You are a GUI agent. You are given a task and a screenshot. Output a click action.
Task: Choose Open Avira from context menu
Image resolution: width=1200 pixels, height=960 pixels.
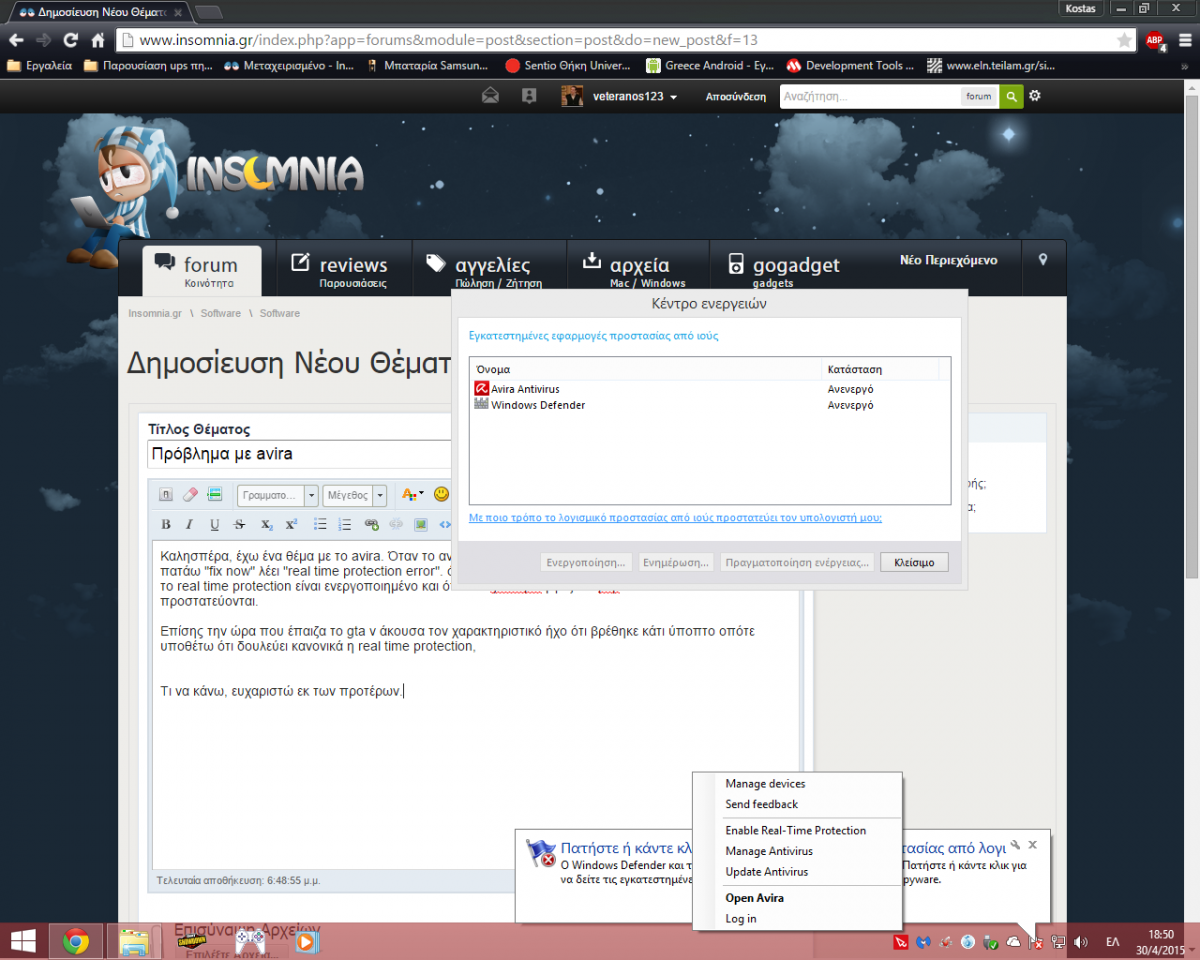[754, 898]
